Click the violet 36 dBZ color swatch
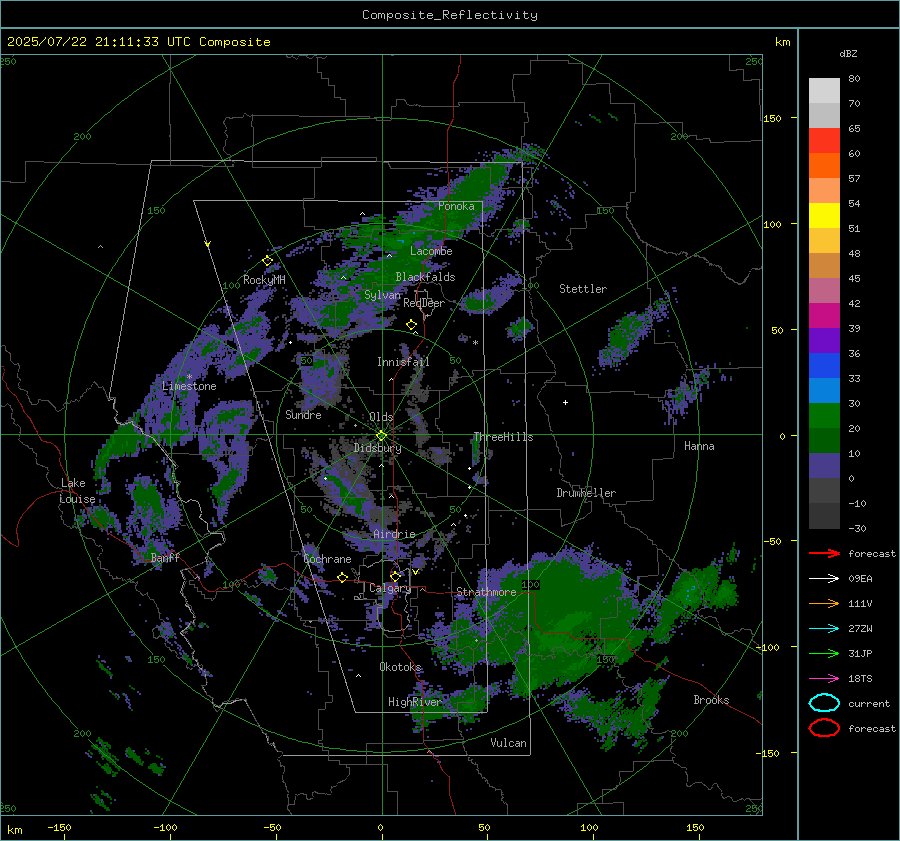 pyautogui.click(x=824, y=341)
